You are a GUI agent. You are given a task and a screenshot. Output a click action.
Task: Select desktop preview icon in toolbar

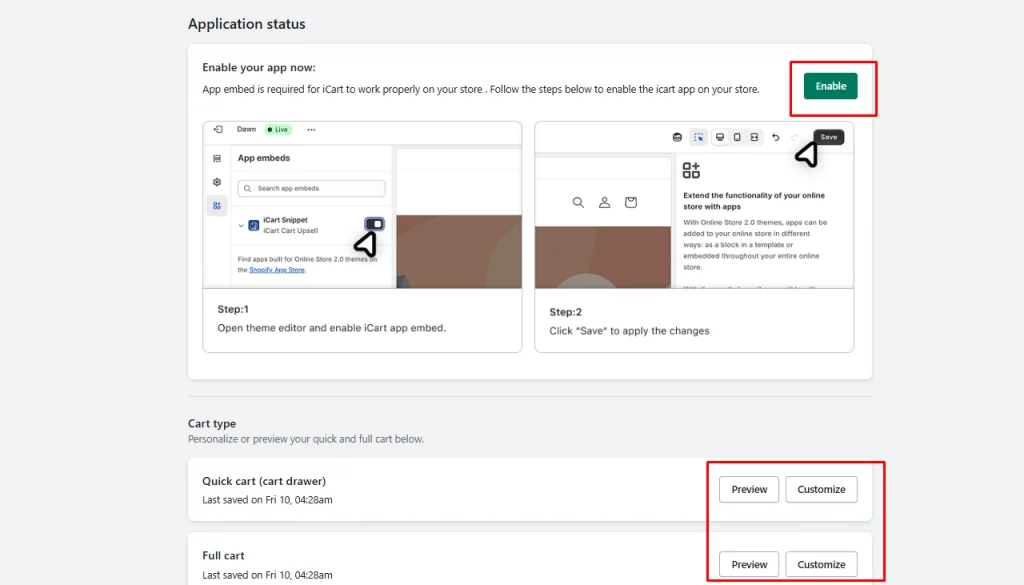click(x=719, y=137)
